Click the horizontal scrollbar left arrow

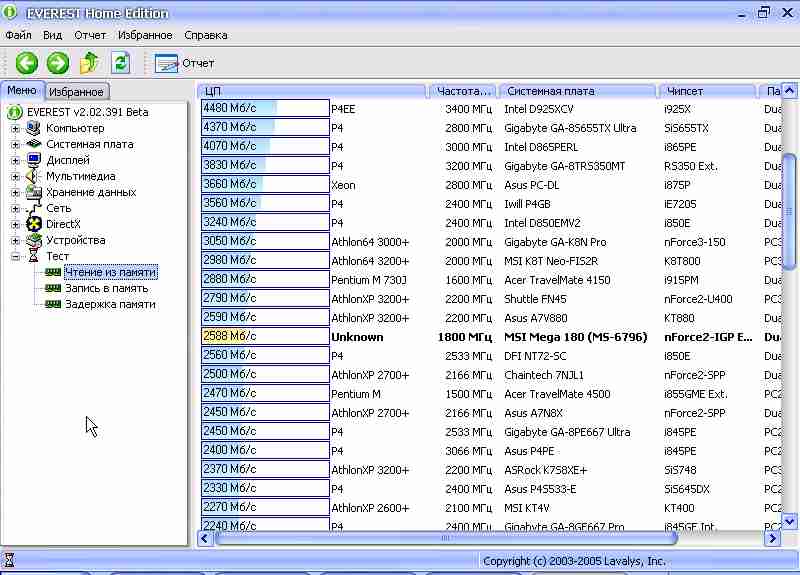[205, 538]
